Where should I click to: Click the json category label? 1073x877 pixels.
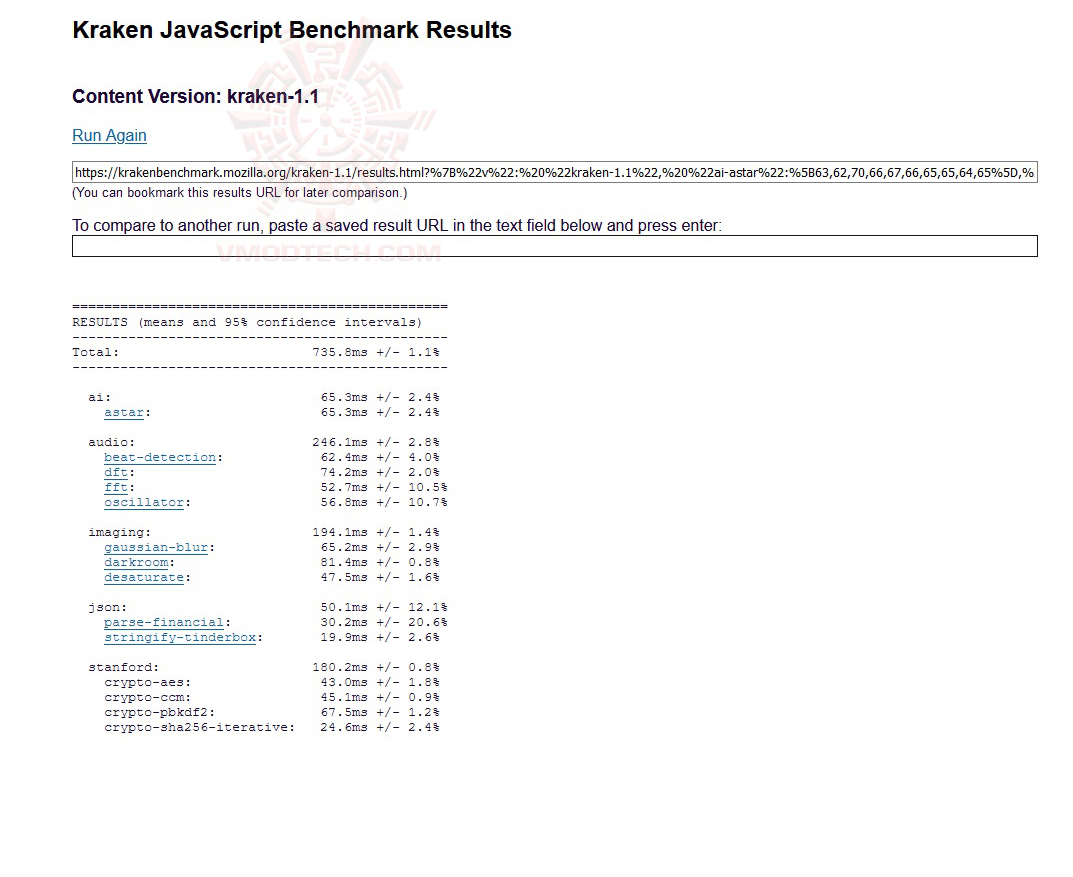107,607
